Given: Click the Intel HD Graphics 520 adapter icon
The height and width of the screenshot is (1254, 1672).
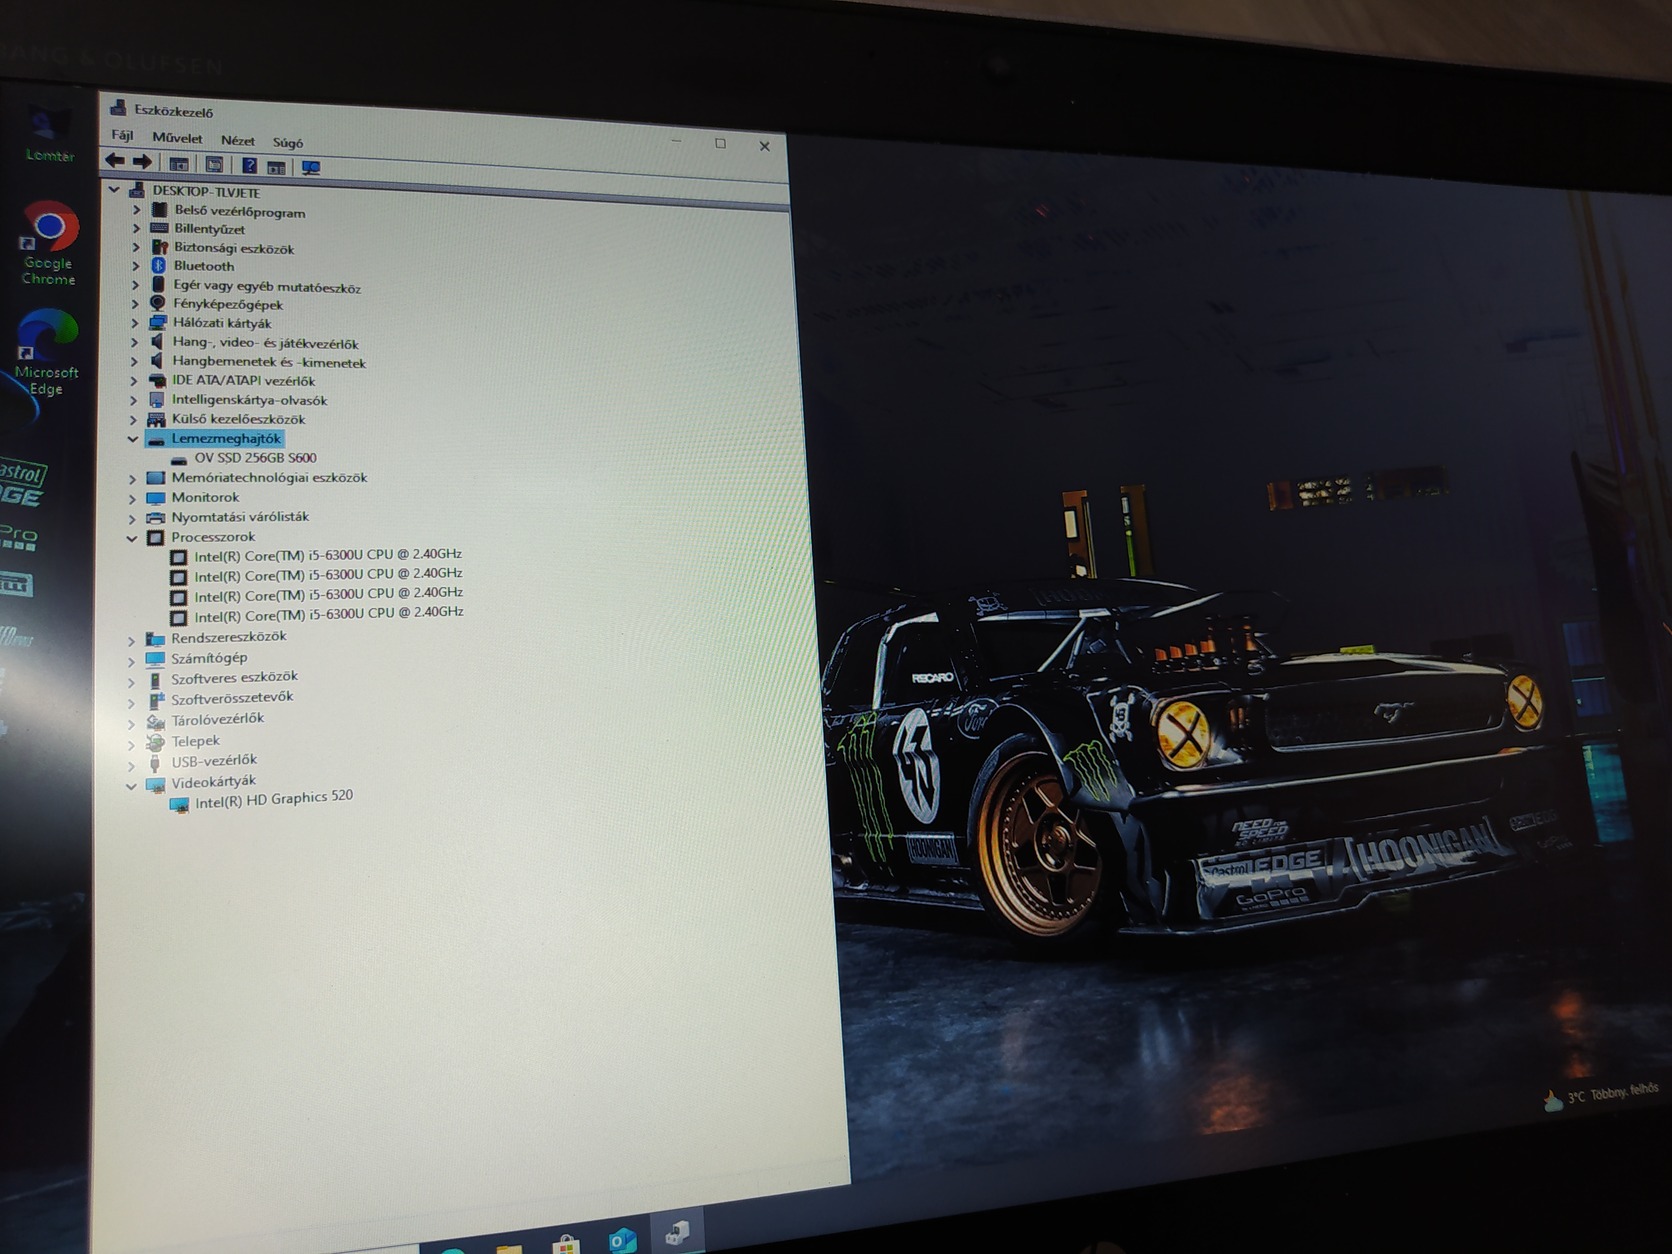Looking at the screenshot, I should point(179,804).
